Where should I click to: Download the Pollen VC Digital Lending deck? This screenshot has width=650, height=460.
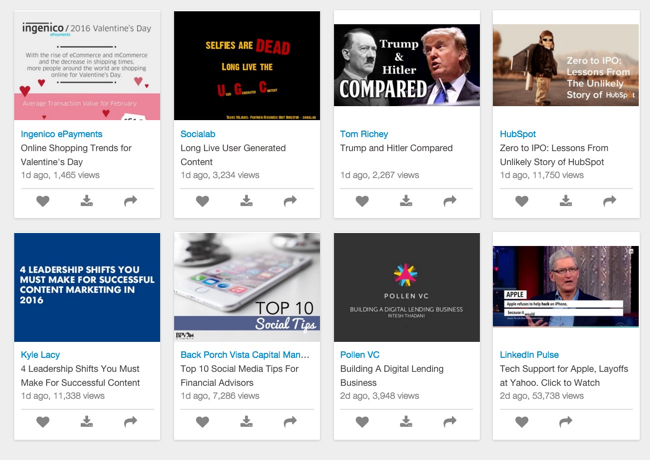(406, 421)
